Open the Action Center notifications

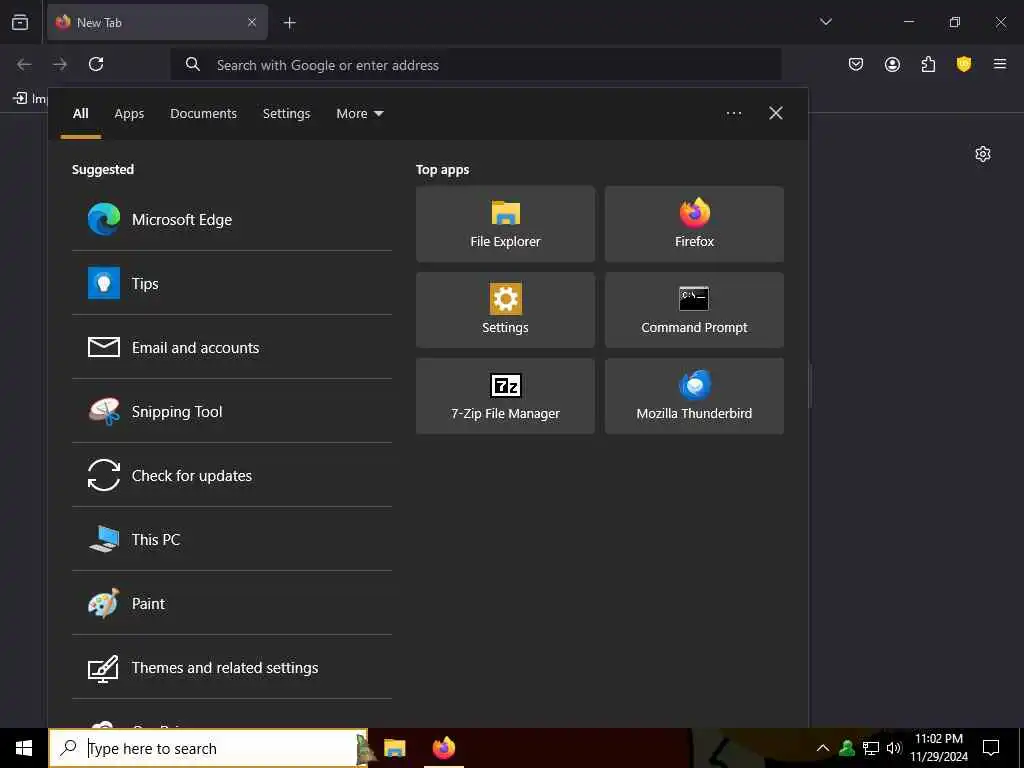991,748
